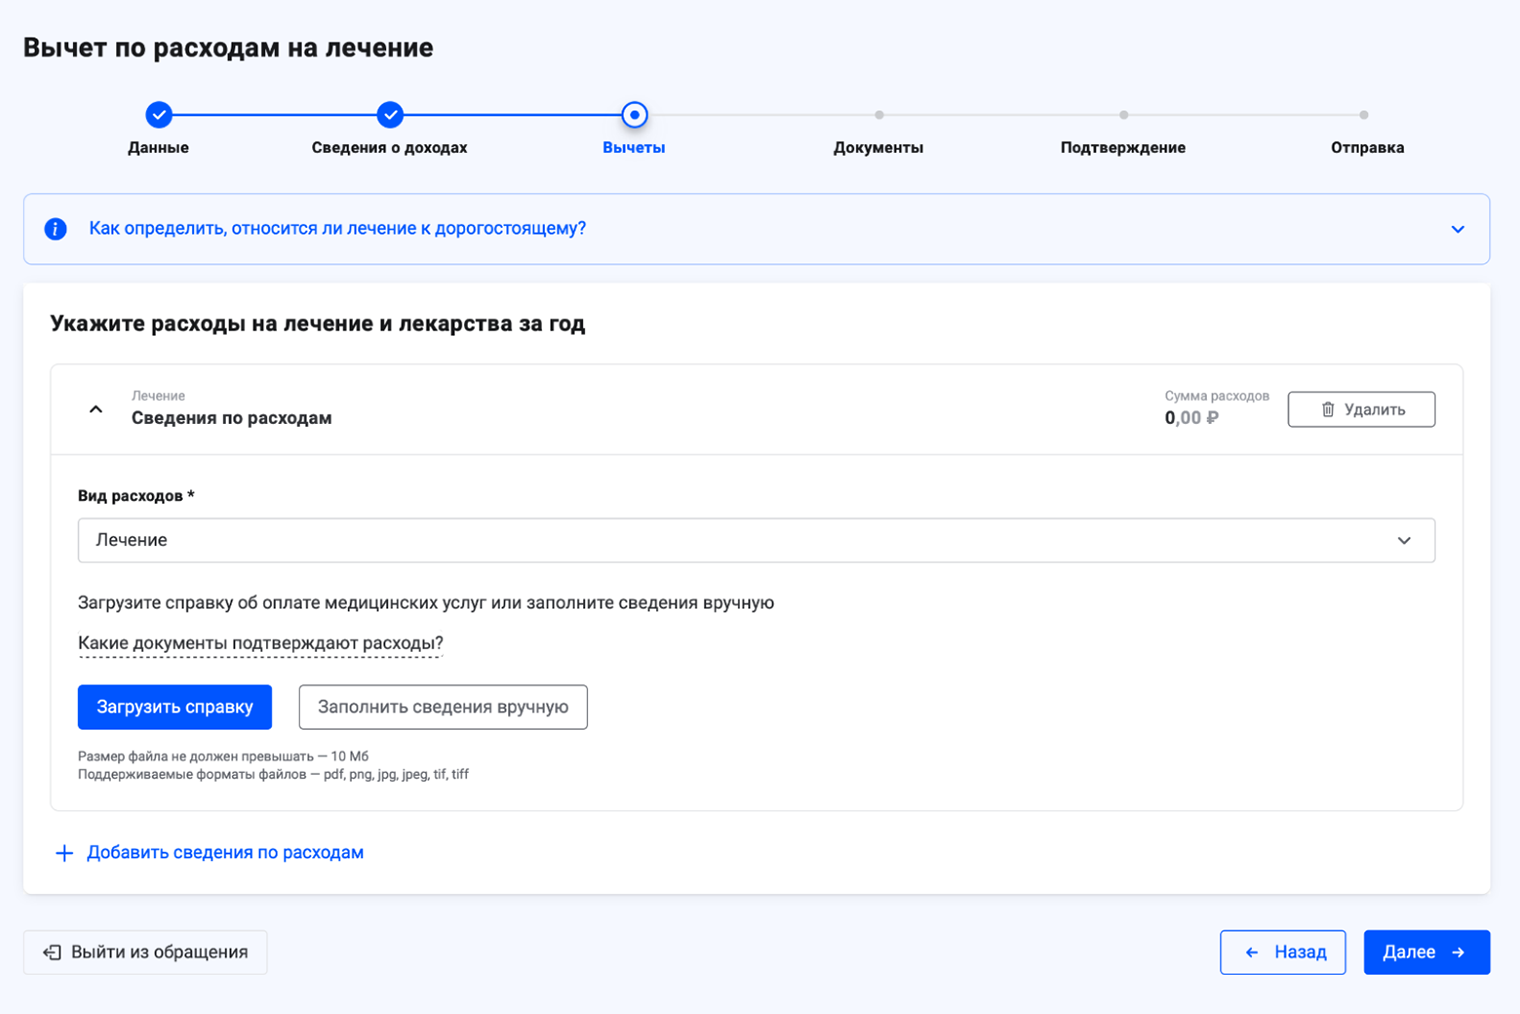Click the checkmark icon on Сведения о доходах
The width and height of the screenshot is (1520, 1014).
coord(390,115)
